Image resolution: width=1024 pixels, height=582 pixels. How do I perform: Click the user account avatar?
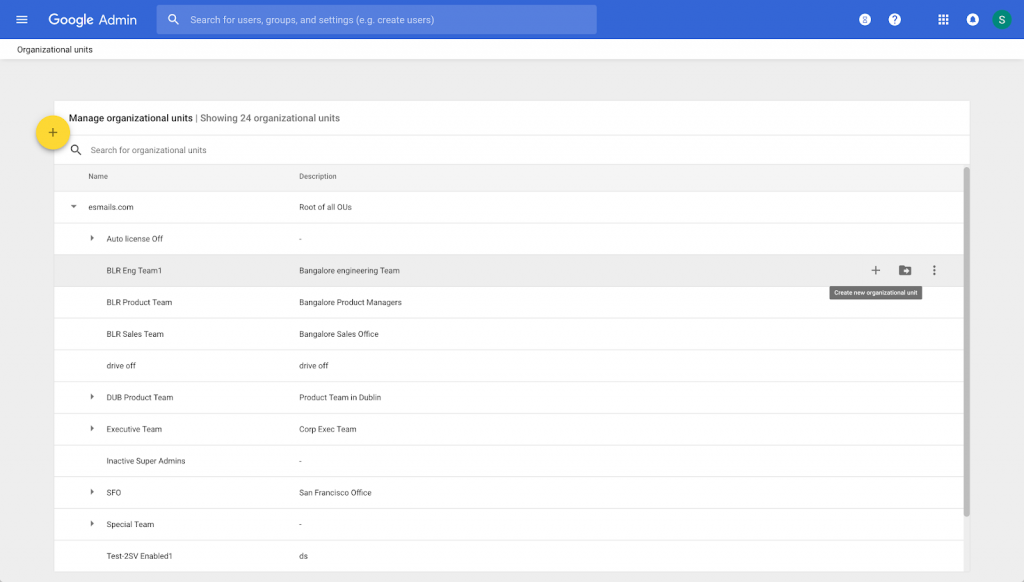click(x=1001, y=20)
